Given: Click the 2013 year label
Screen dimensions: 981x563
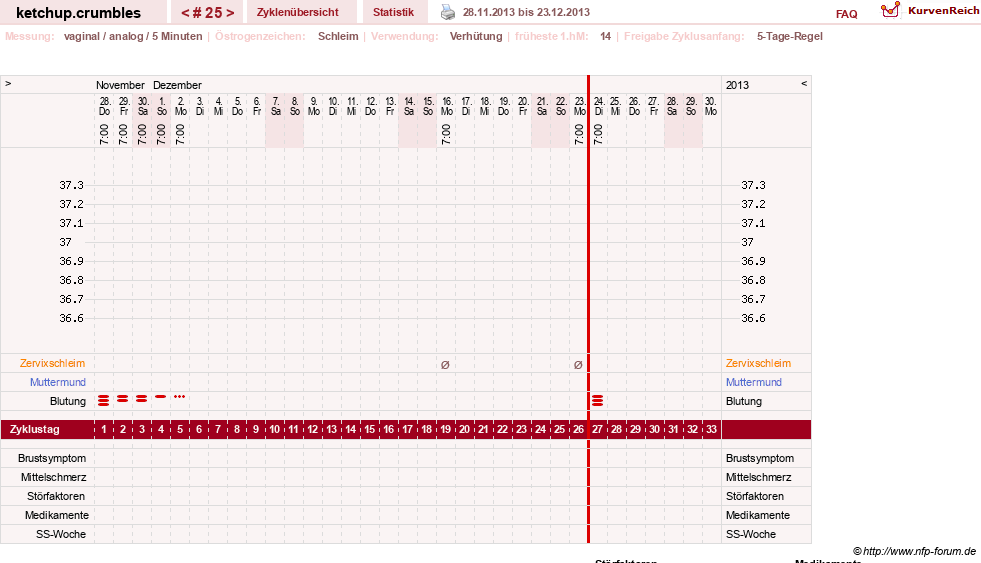Looking at the screenshot, I should (737, 85).
